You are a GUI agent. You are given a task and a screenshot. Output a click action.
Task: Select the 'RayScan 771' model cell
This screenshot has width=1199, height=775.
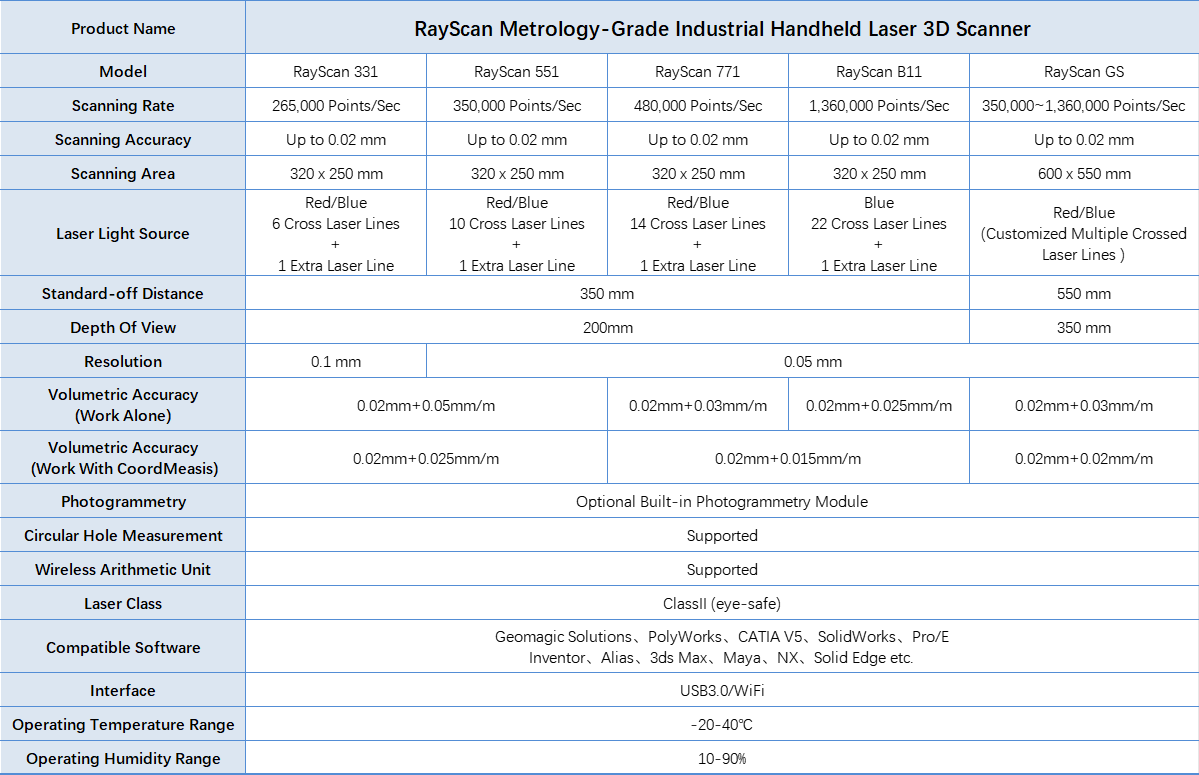(697, 71)
